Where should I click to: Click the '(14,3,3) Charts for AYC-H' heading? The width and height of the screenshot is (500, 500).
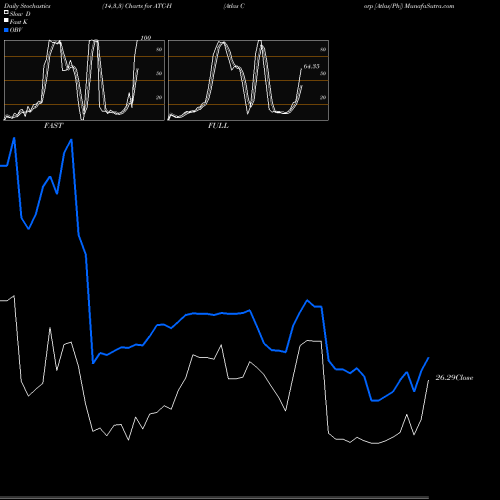click(x=137, y=6)
